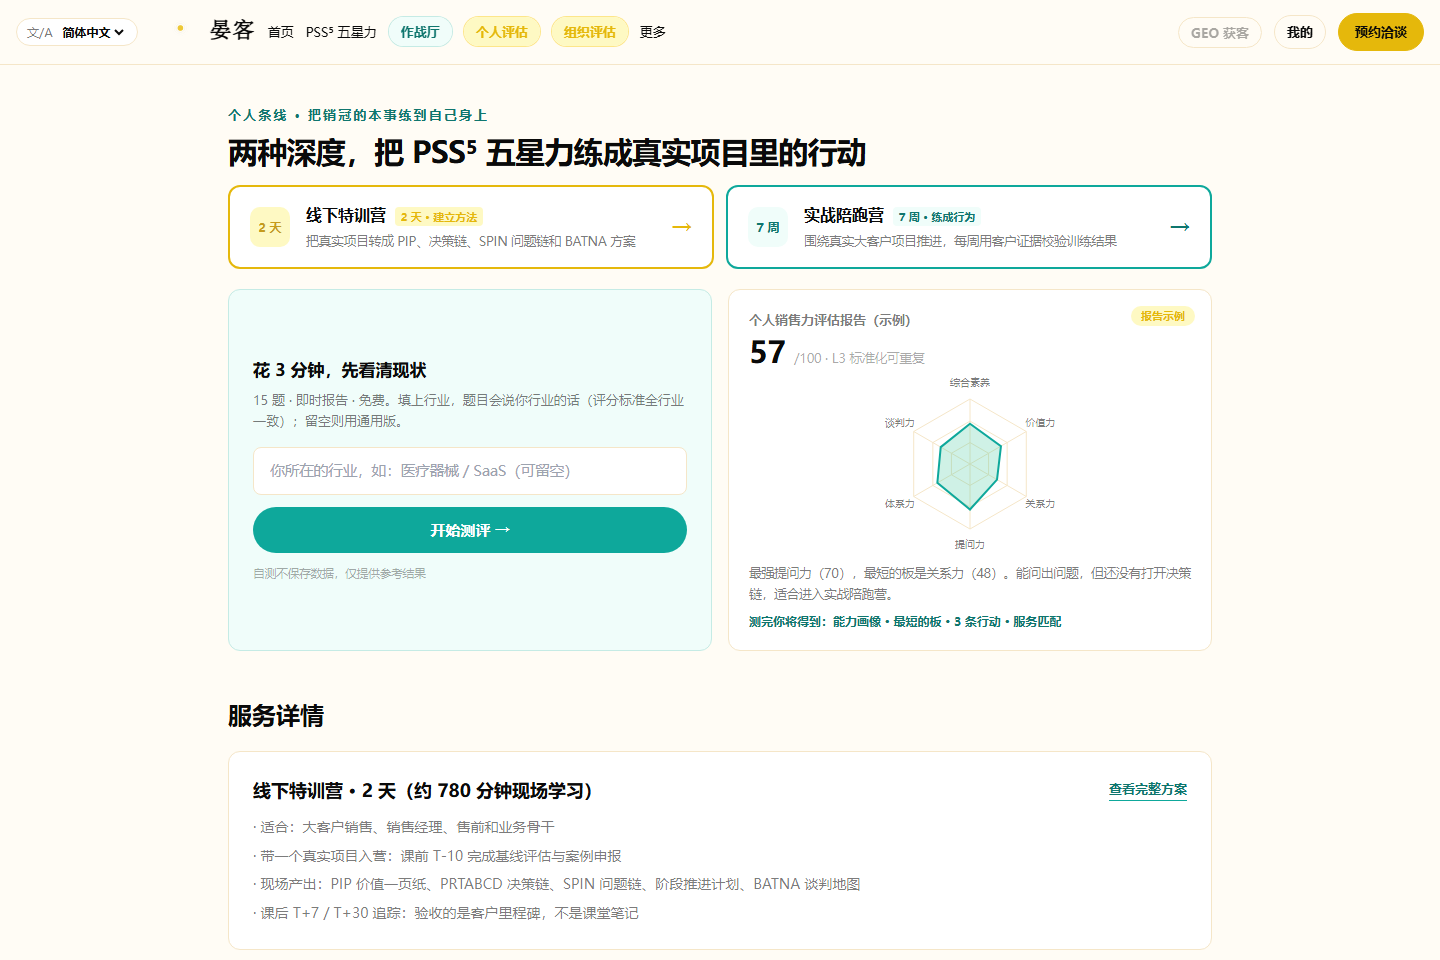The height and width of the screenshot is (960, 1440).
Task: Select the 个人评估 nav pill
Action: pyautogui.click(x=502, y=32)
